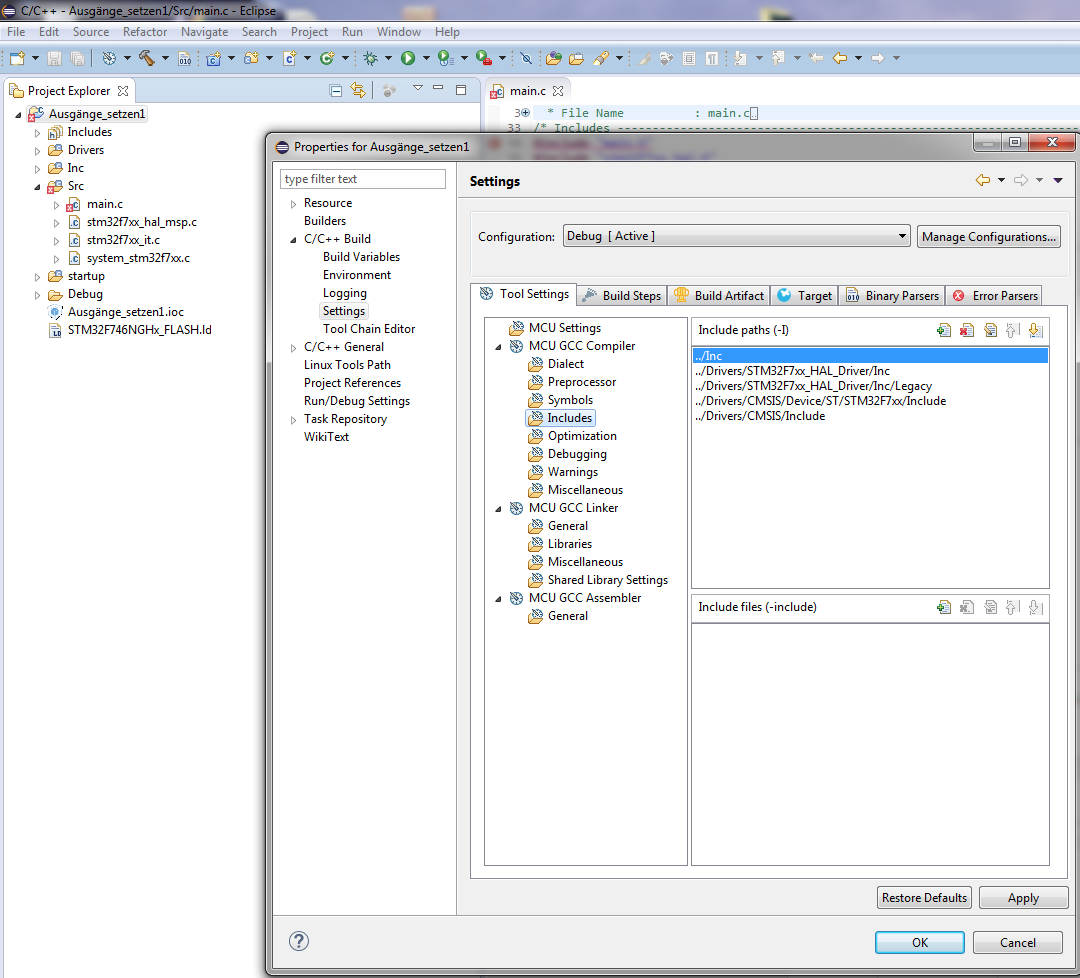Click the External Tools run icon
Screen dimensions: 1080x978
pos(484,58)
